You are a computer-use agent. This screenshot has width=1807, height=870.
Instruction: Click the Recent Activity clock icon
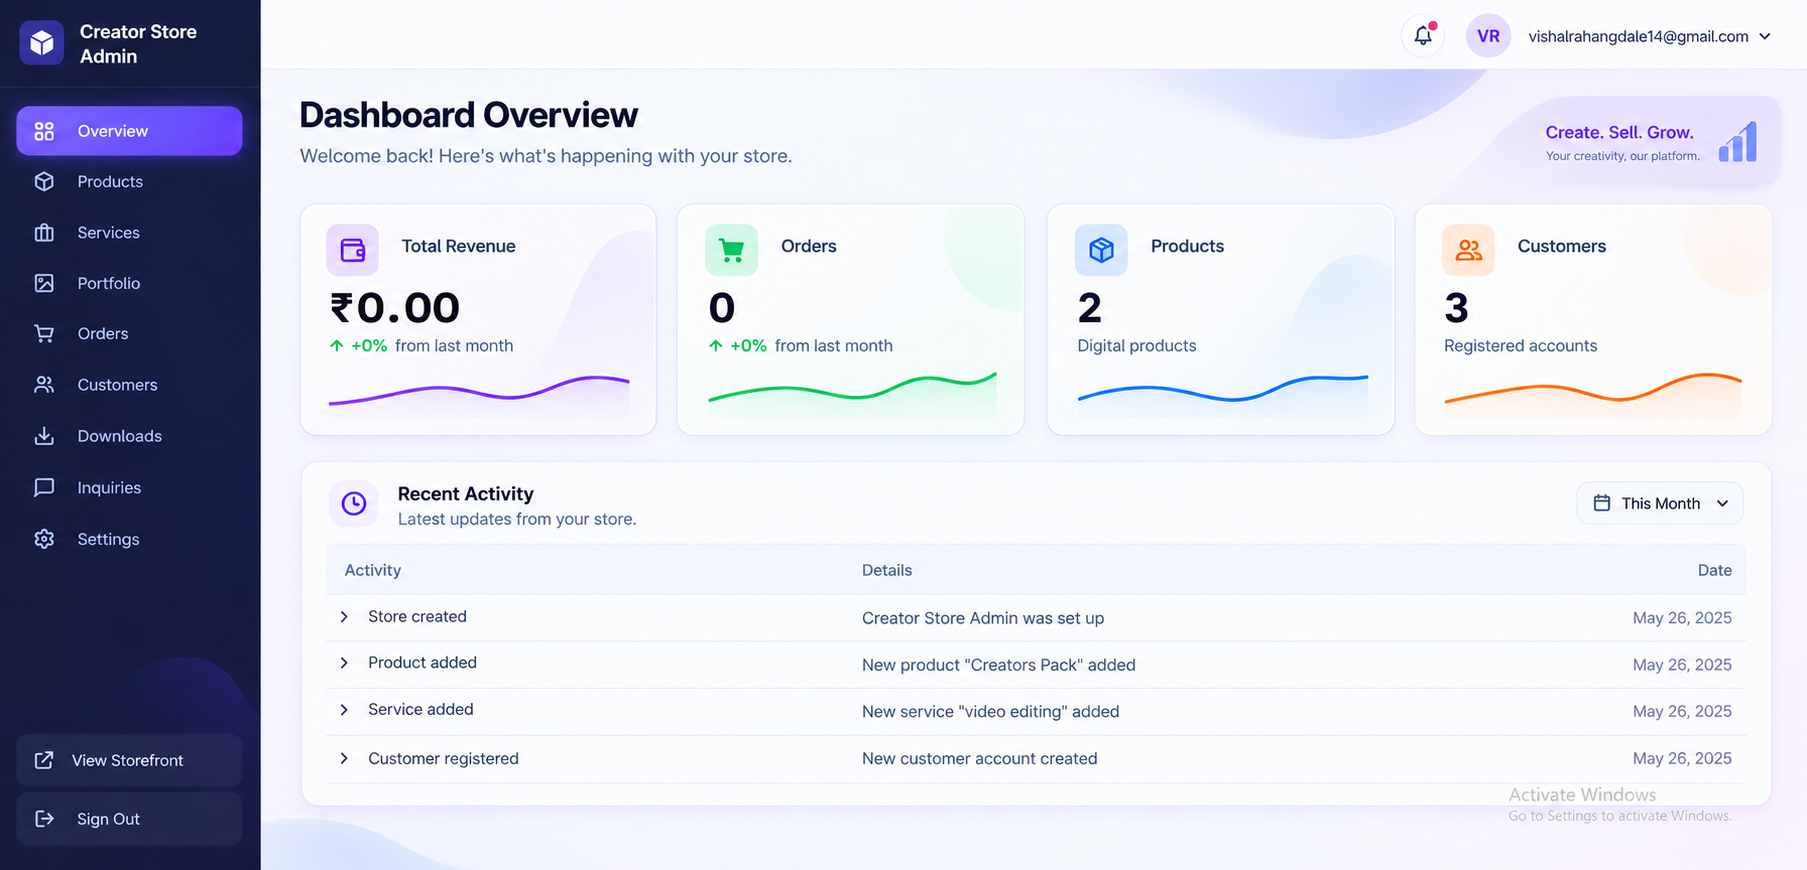coord(354,504)
